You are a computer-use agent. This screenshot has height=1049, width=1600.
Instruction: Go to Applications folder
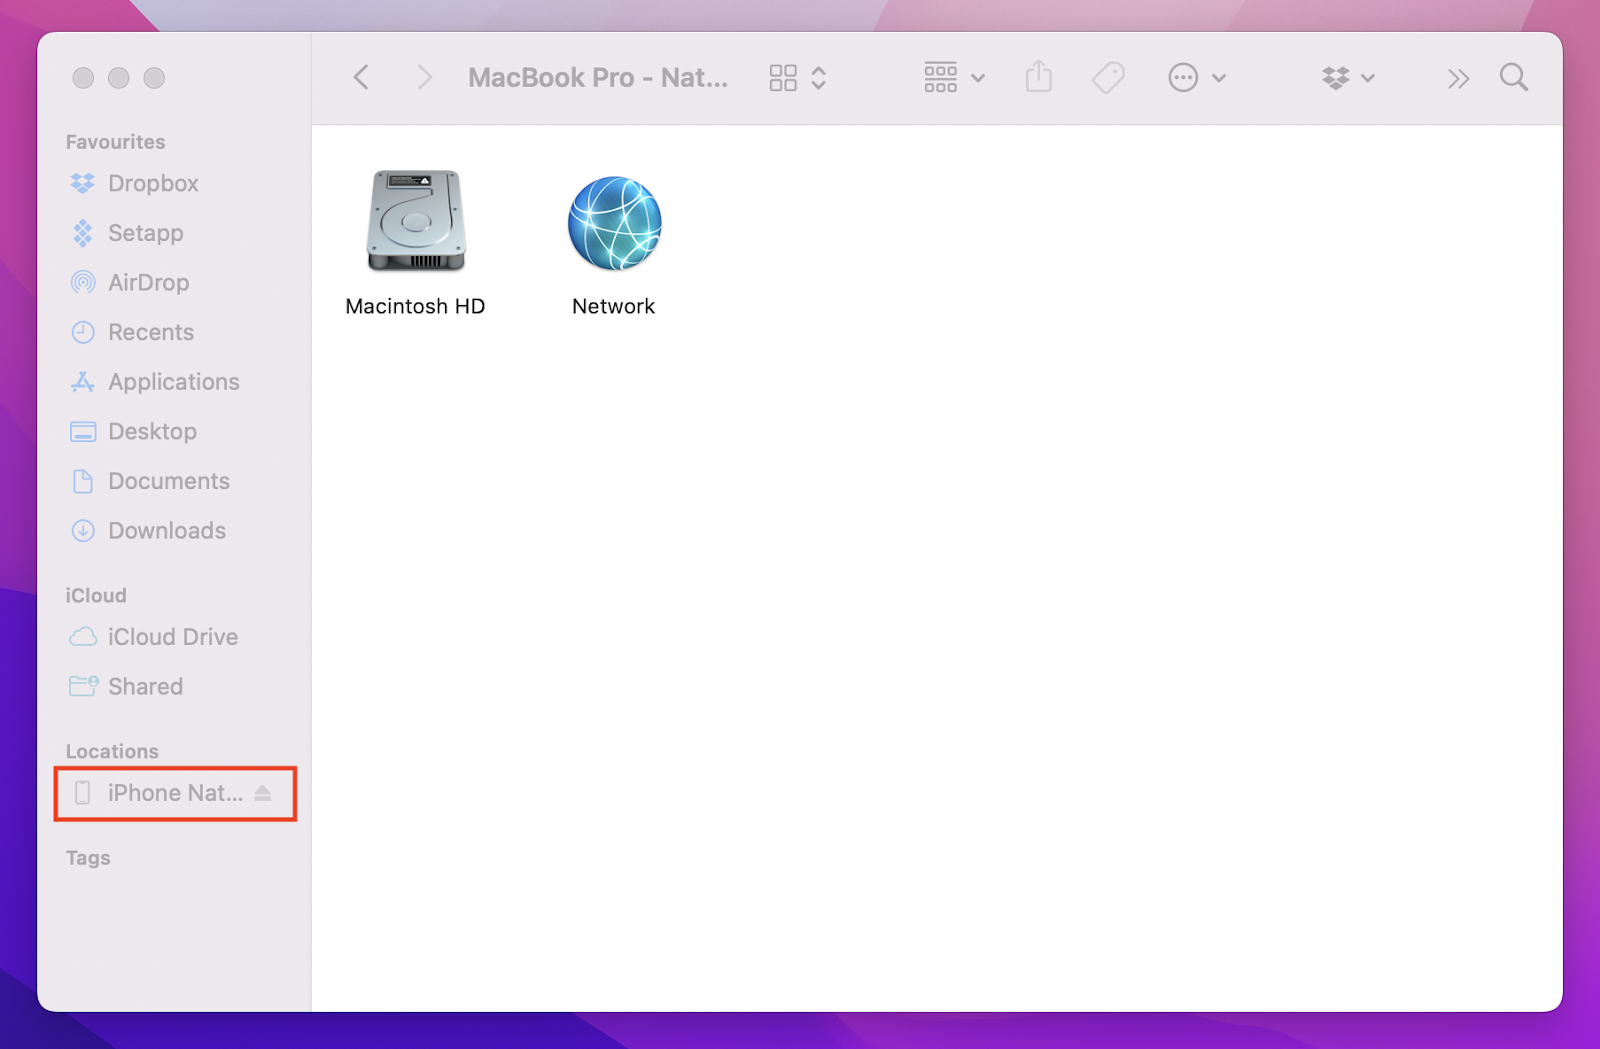coord(175,382)
